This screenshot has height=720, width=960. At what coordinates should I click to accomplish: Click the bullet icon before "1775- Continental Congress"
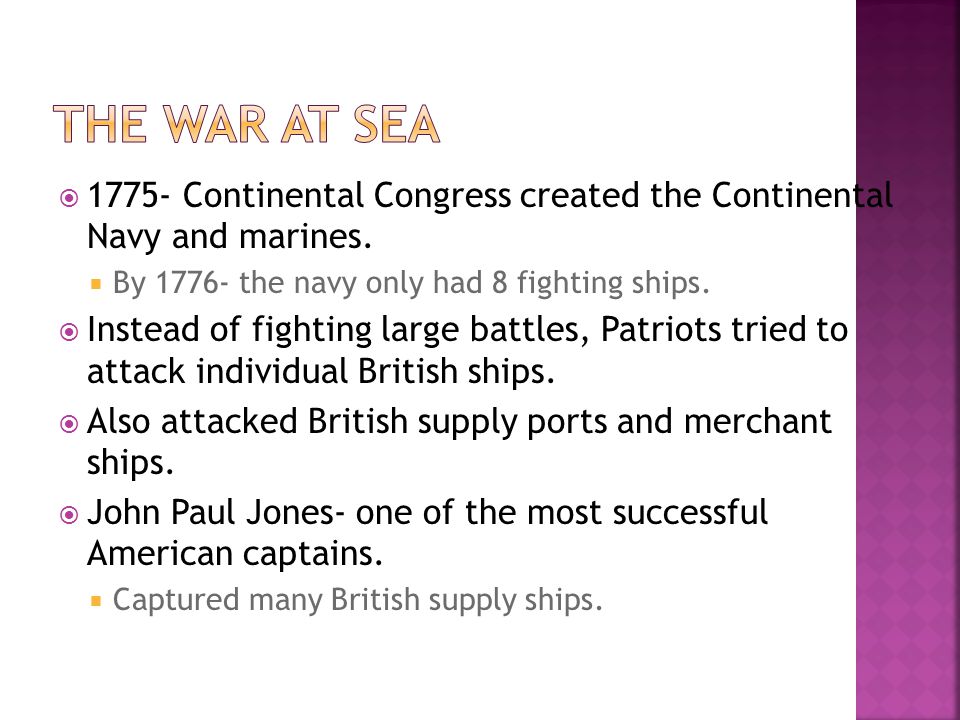point(69,198)
